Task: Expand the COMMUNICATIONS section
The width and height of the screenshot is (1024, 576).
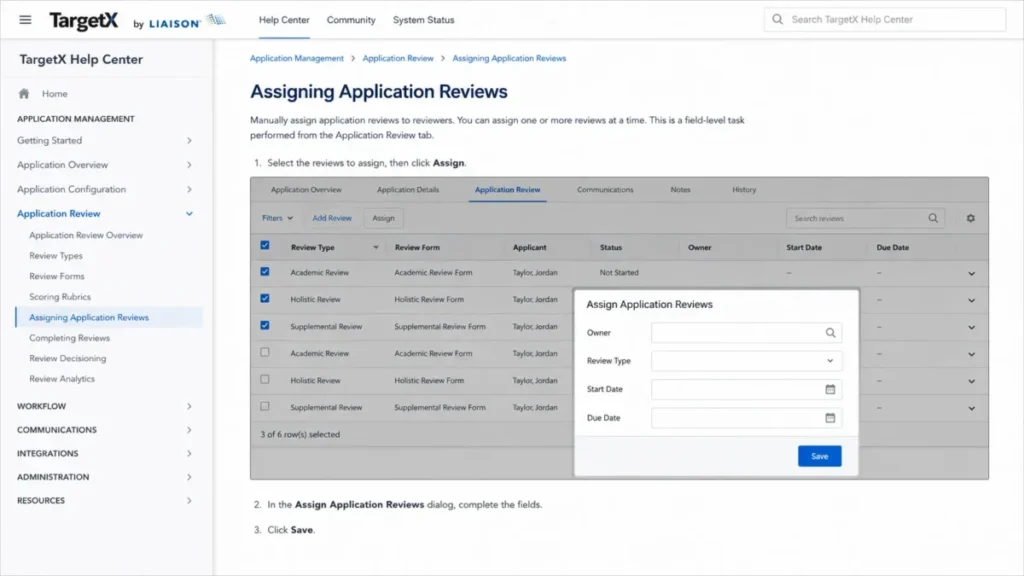Action: tap(189, 430)
